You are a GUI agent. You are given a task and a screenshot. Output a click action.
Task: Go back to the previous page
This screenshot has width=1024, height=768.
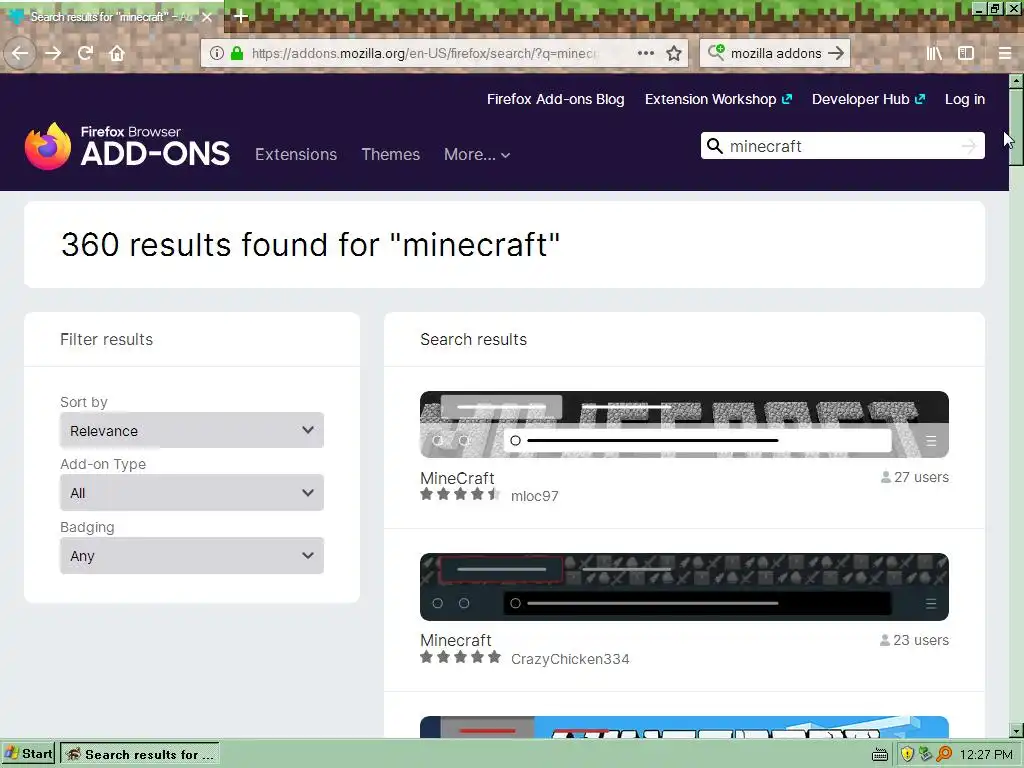20,53
